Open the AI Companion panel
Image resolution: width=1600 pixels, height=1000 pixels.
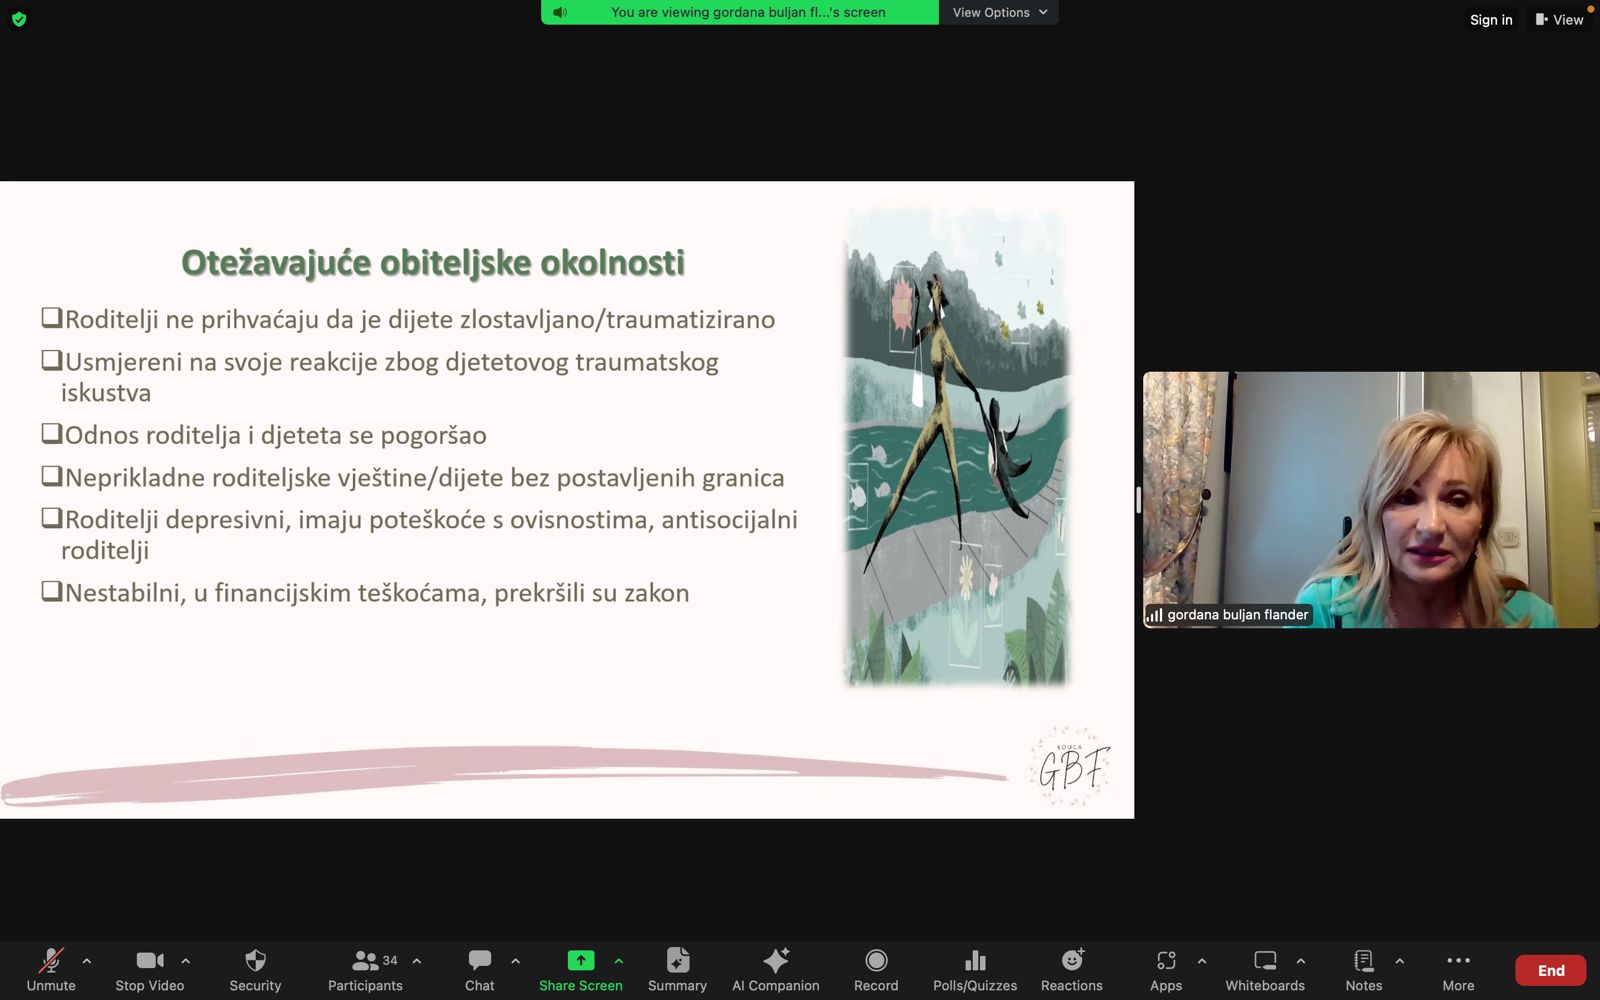pos(775,969)
